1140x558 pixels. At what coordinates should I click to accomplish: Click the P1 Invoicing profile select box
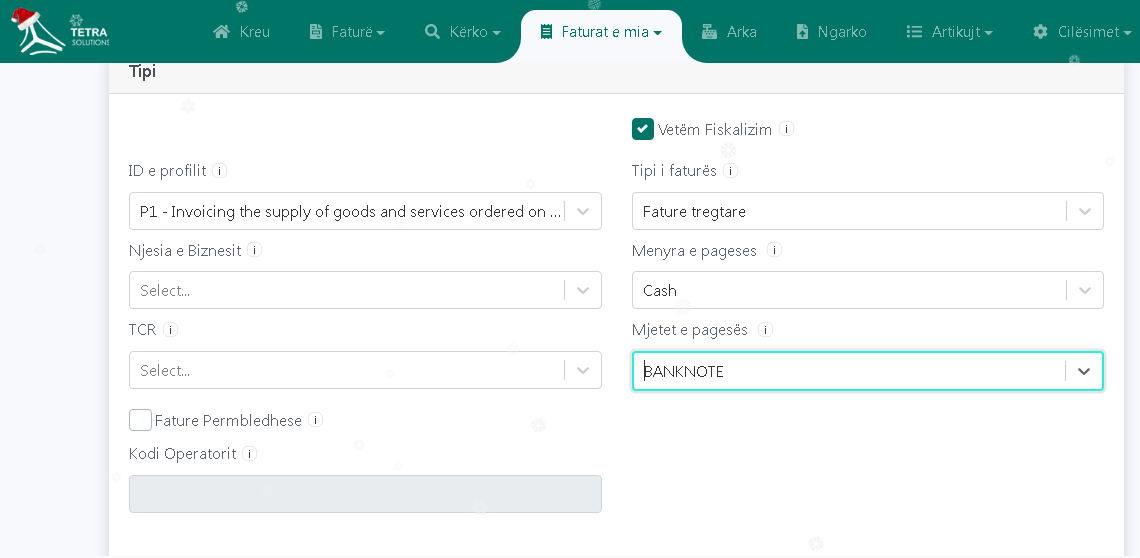pyautogui.click(x=365, y=211)
